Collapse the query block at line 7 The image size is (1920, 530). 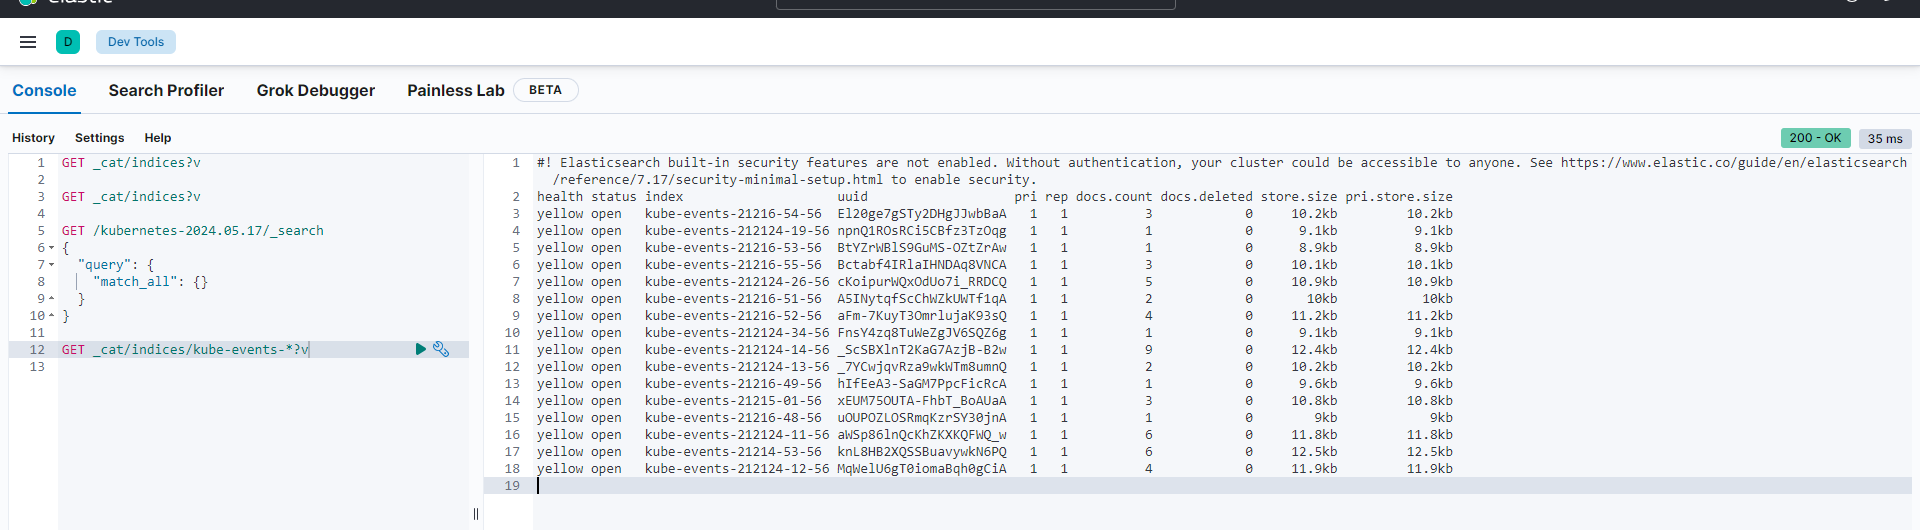(x=51, y=264)
